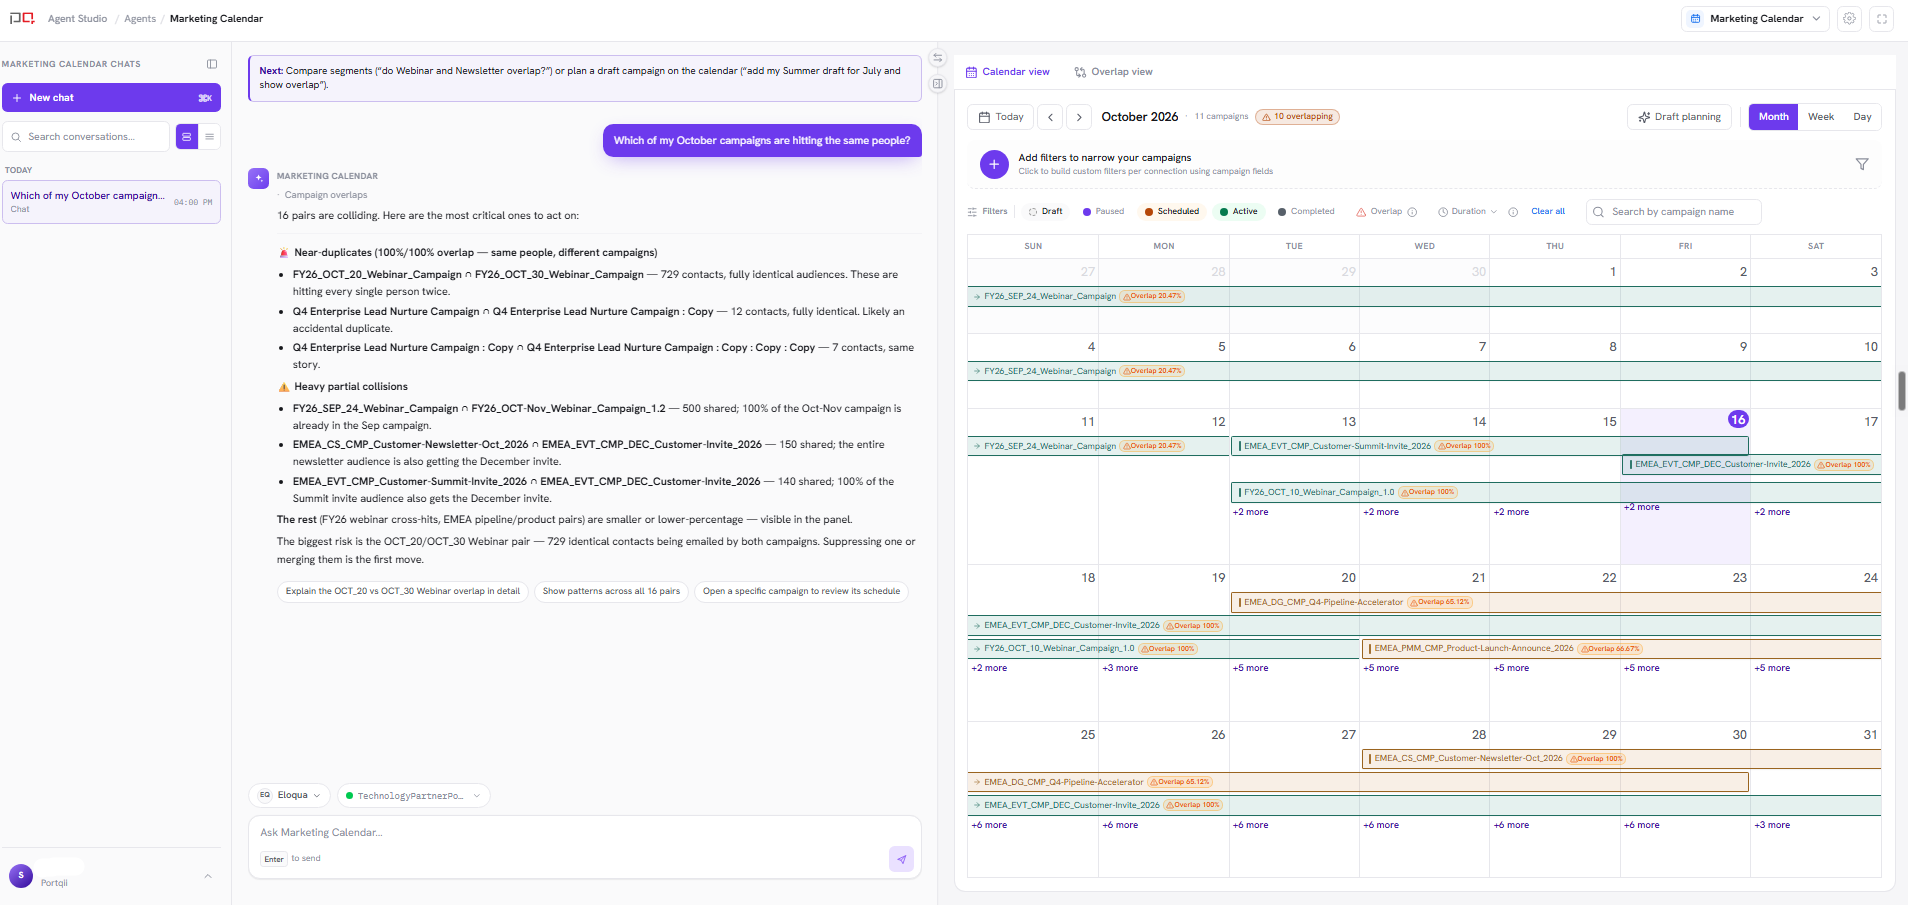
Task: Click the purple plus circle to add filters
Action: (x=994, y=164)
